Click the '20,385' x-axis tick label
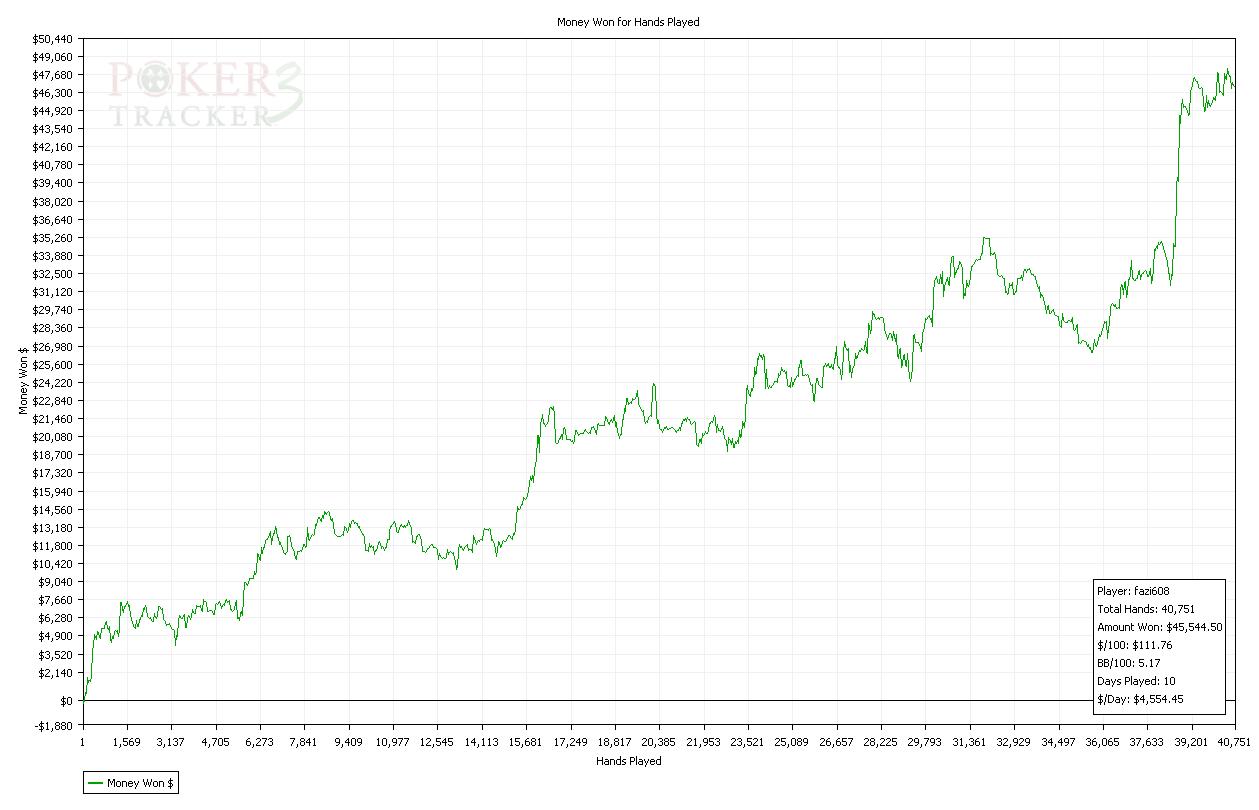This screenshot has width=1259, height=810. (x=659, y=743)
